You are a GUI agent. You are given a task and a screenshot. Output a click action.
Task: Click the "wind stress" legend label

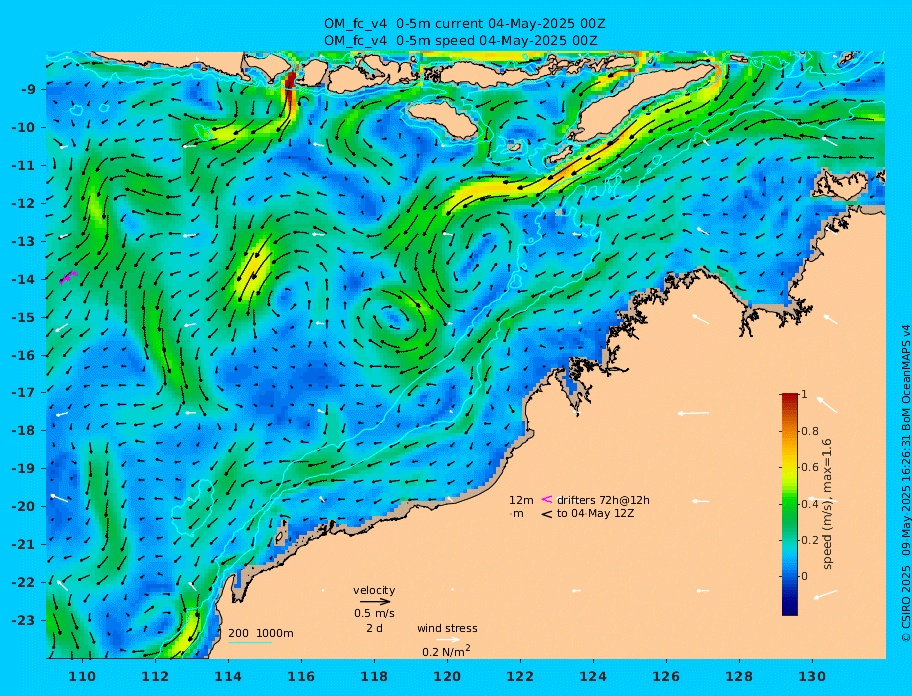(447, 629)
